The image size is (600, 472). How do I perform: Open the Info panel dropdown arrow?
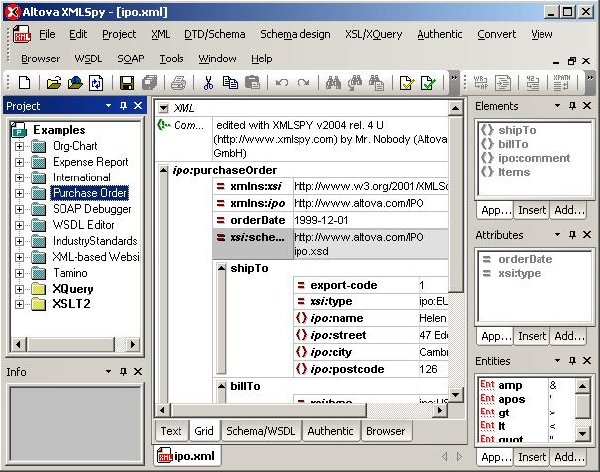108,371
